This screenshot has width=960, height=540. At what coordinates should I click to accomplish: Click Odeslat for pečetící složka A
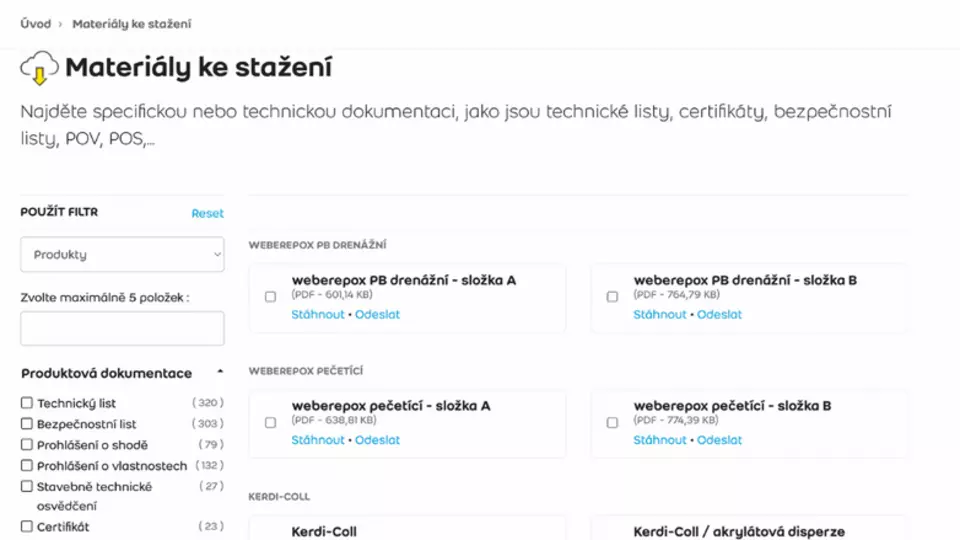tap(377, 440)
